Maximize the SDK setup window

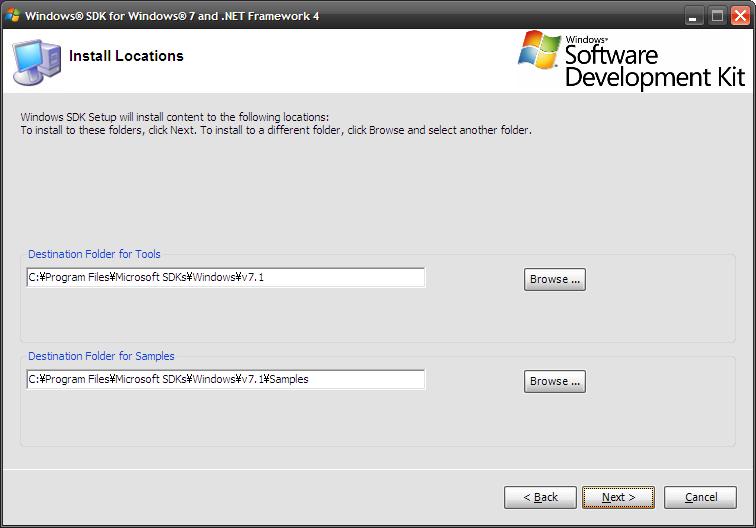717,16
